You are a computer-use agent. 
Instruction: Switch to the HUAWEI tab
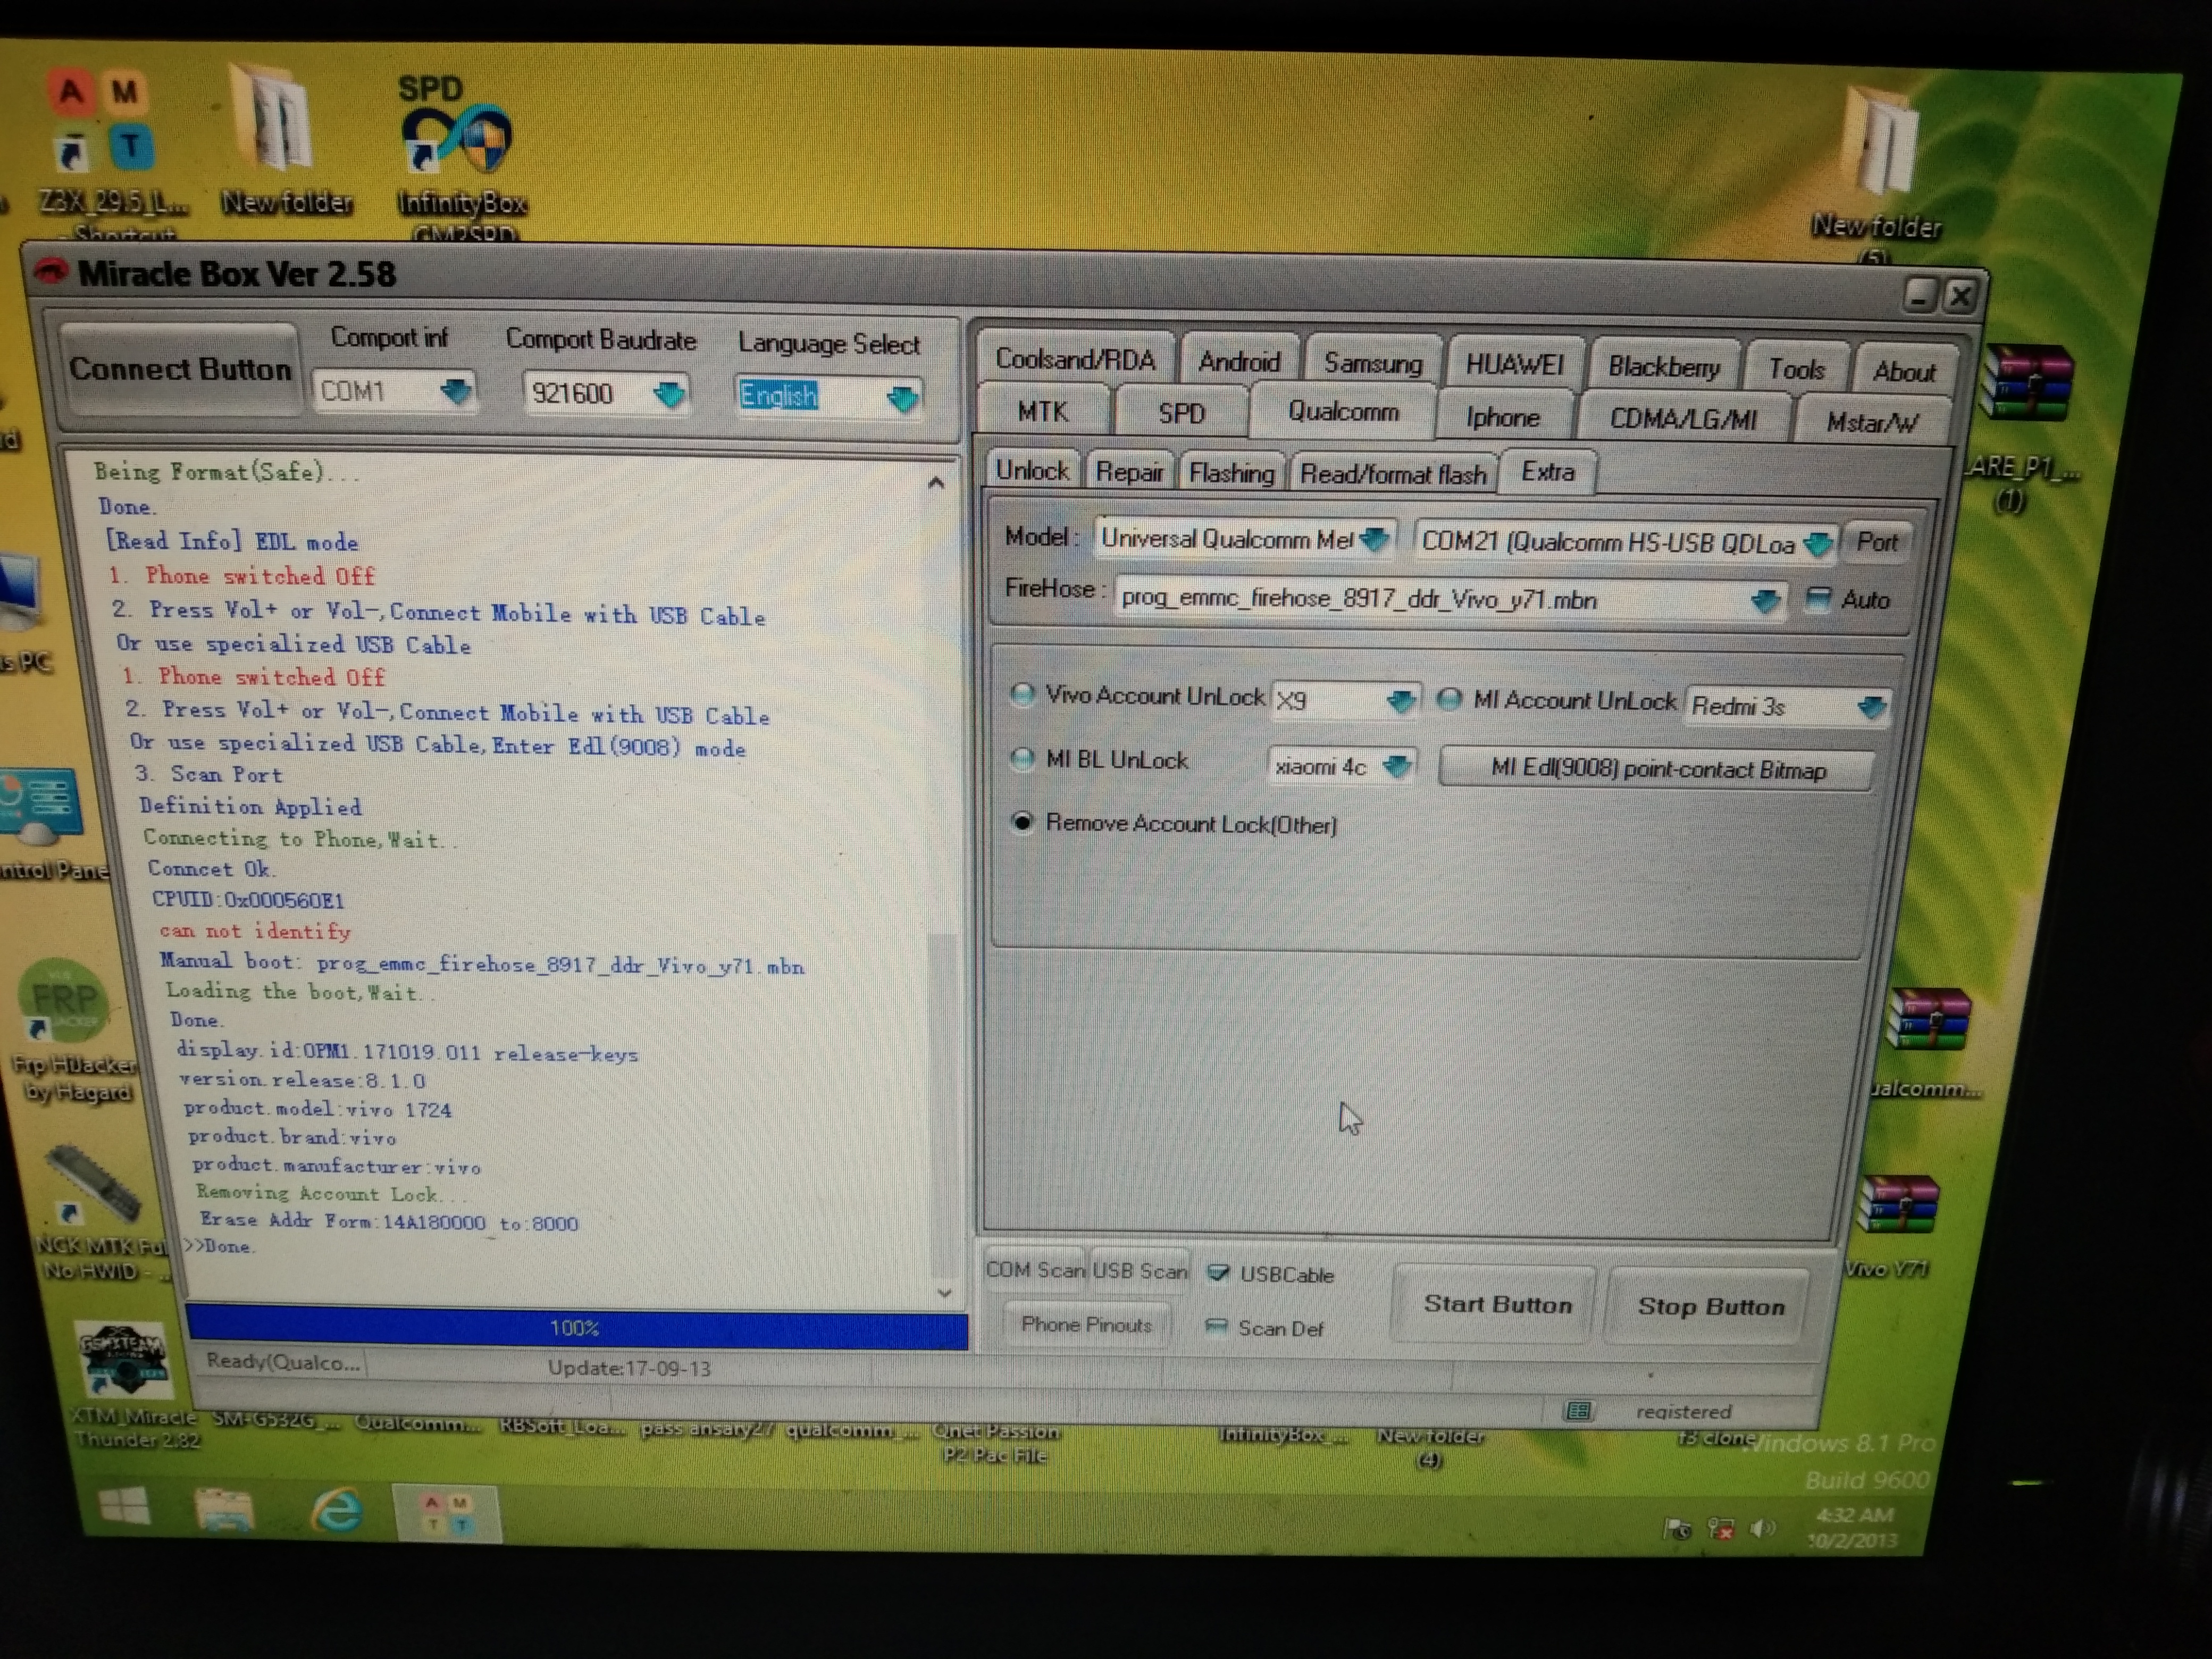coord(1514,365)
